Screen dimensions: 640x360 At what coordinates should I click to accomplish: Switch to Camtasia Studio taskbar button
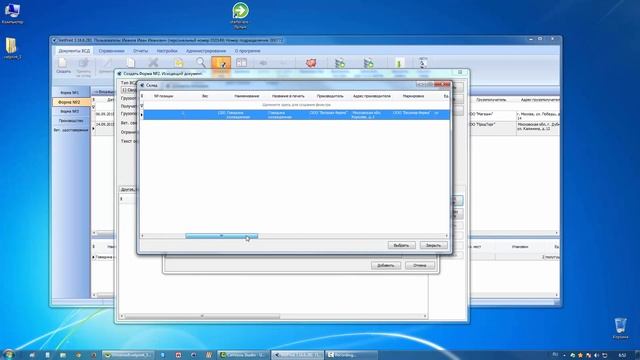point(243,355)
